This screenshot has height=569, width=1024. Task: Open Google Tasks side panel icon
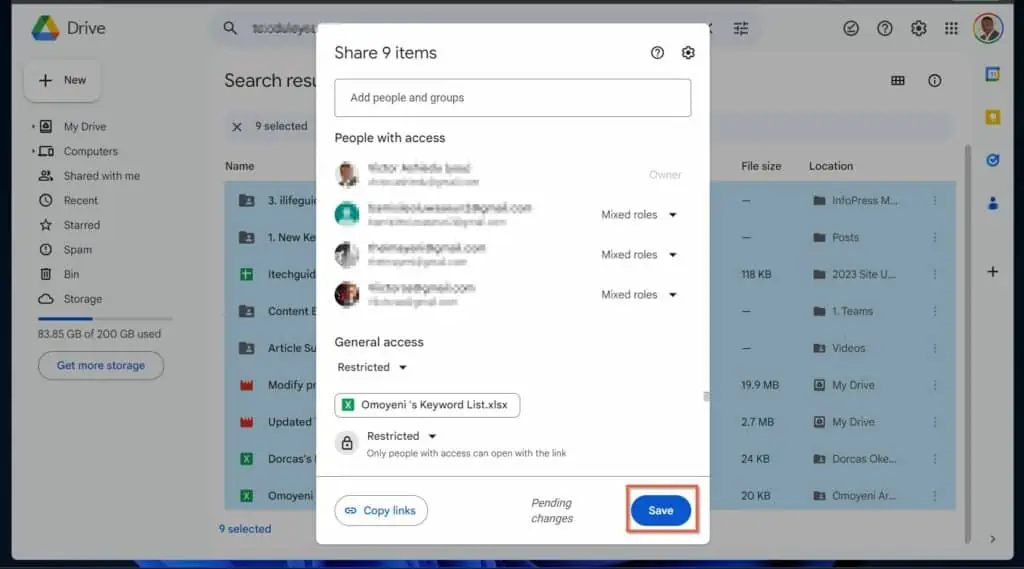993,160
